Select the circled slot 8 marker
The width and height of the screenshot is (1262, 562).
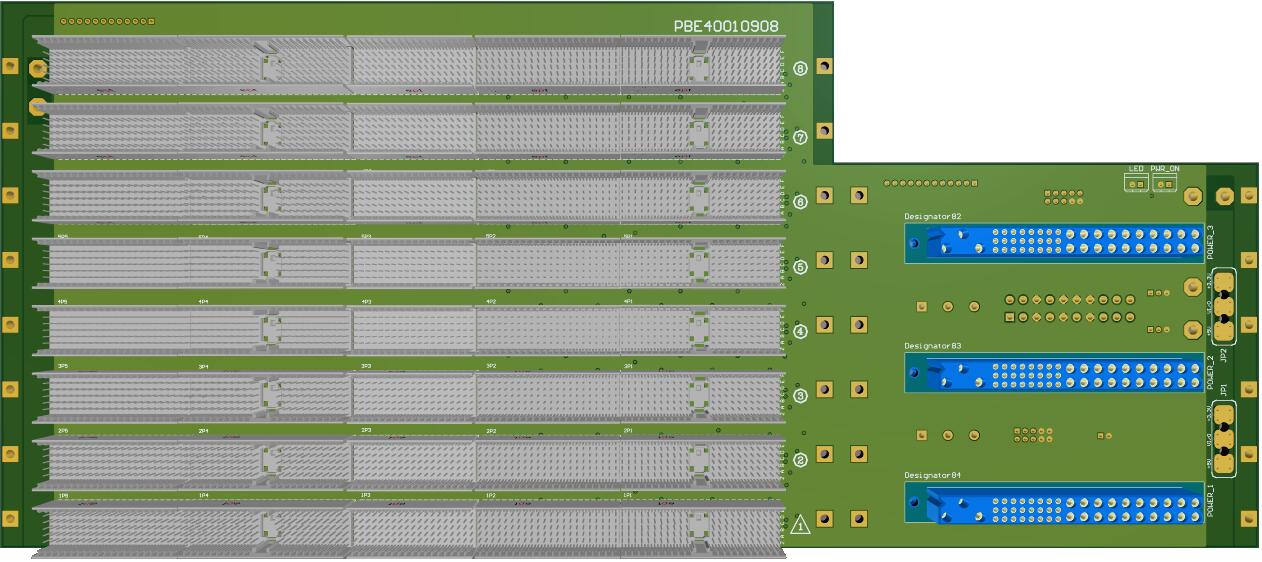pyautogui.click(x=800, y=69)
